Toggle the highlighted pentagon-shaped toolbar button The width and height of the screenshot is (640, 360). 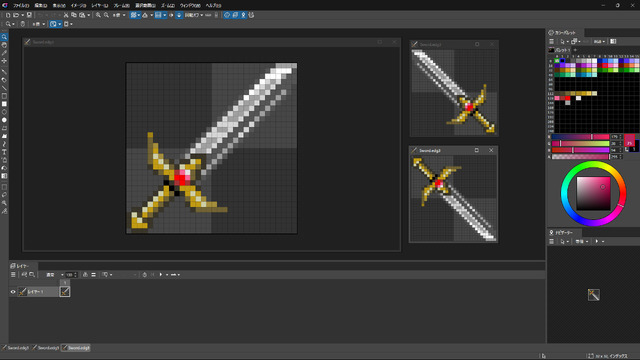click(x=227, y=15)
